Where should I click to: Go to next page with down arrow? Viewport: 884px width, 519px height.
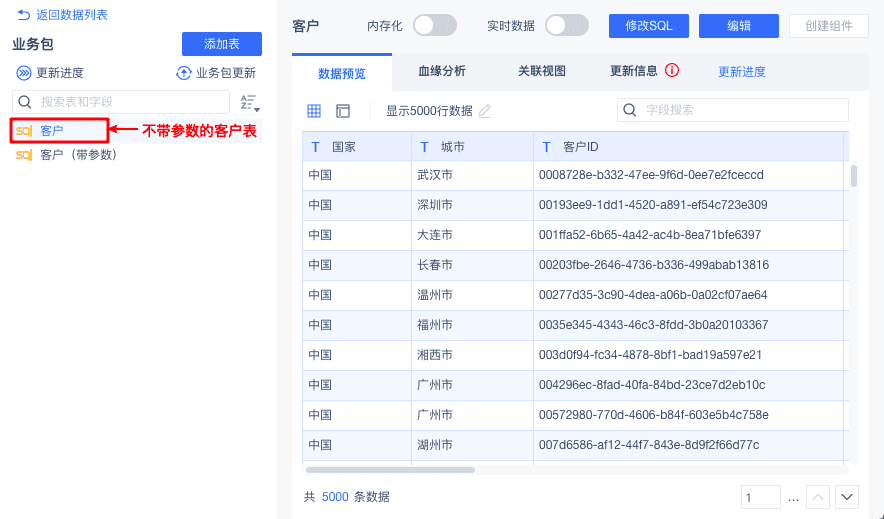coord(847,497)
